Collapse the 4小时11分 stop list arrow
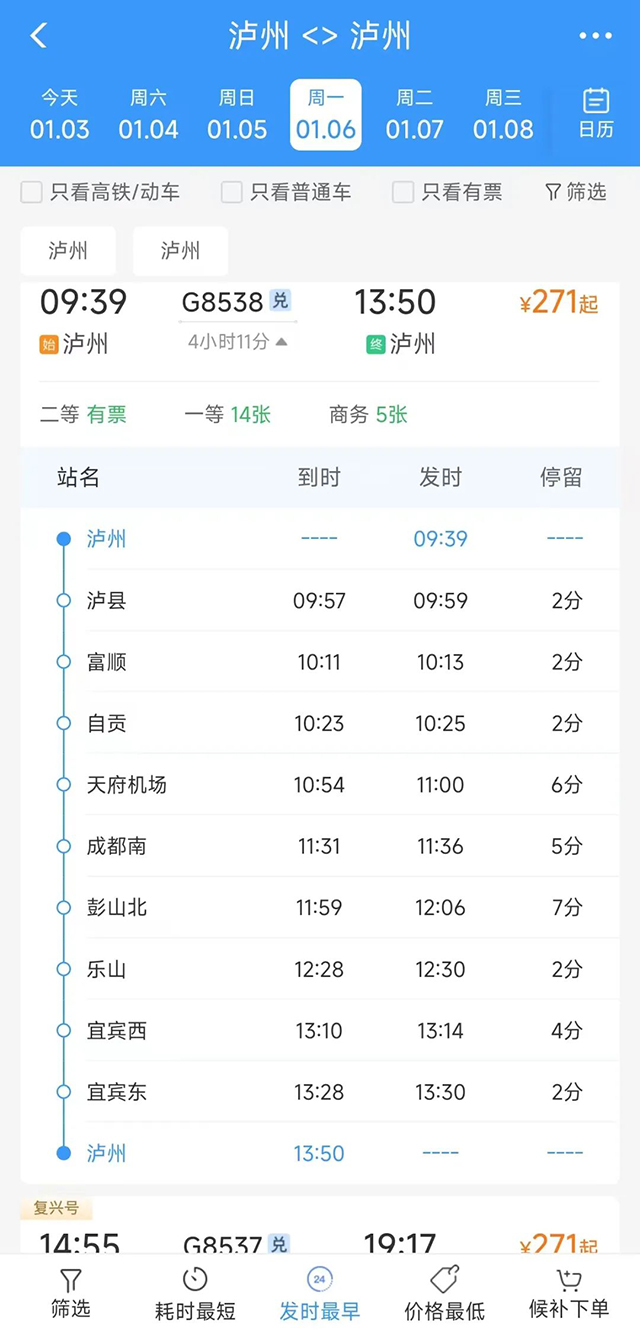 [282, 342]
